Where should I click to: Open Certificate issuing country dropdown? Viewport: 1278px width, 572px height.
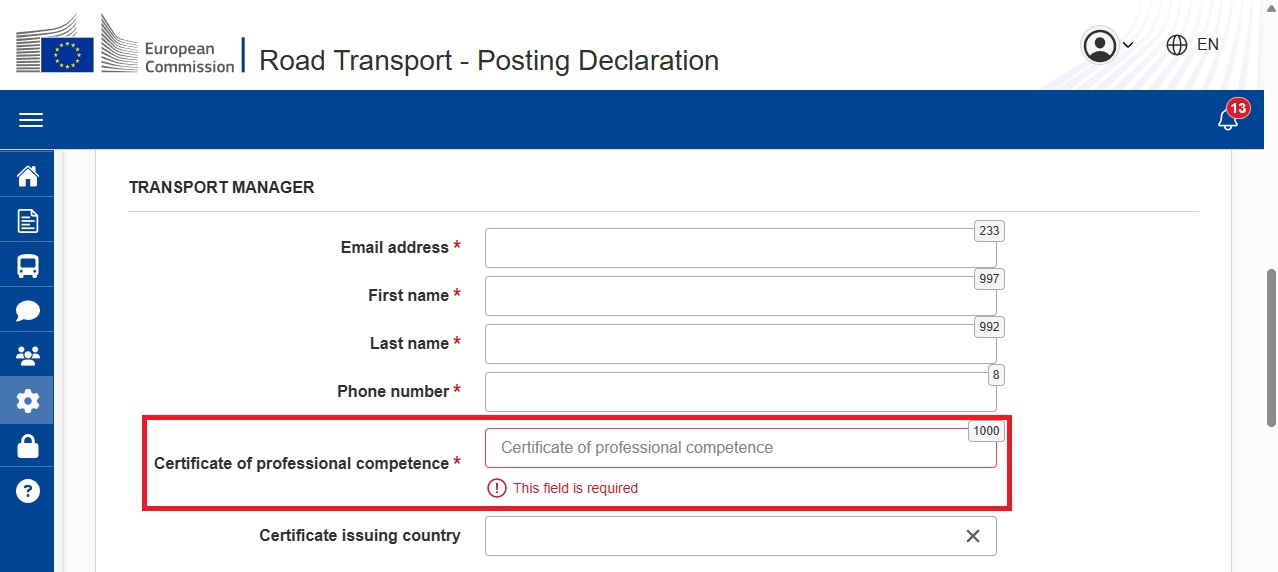720,536
